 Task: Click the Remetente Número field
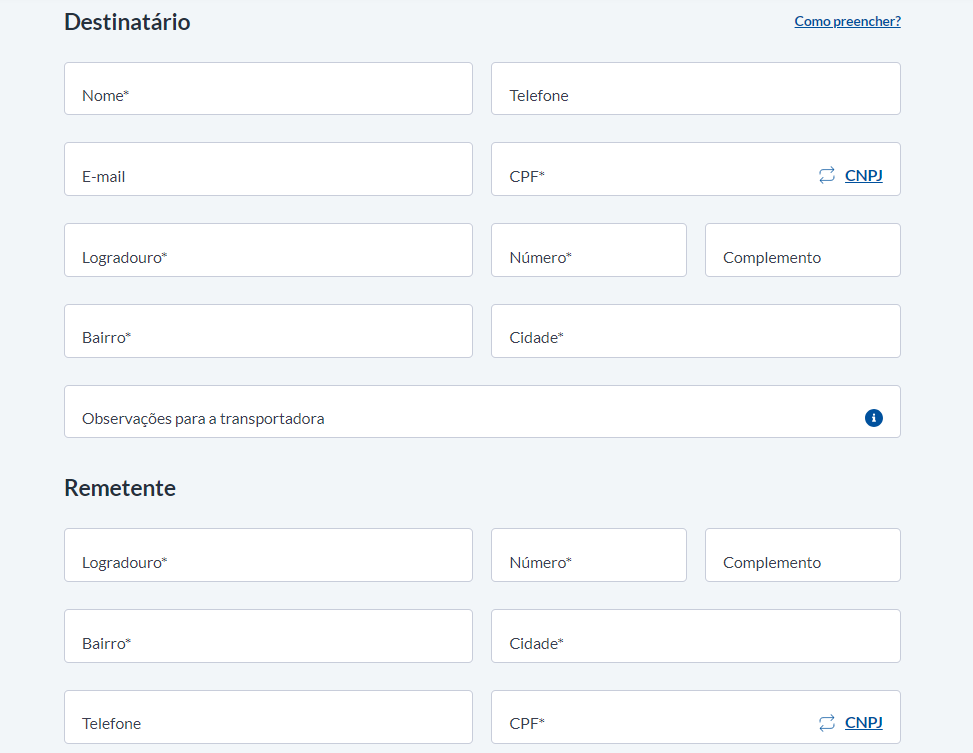tap(589, 555)
